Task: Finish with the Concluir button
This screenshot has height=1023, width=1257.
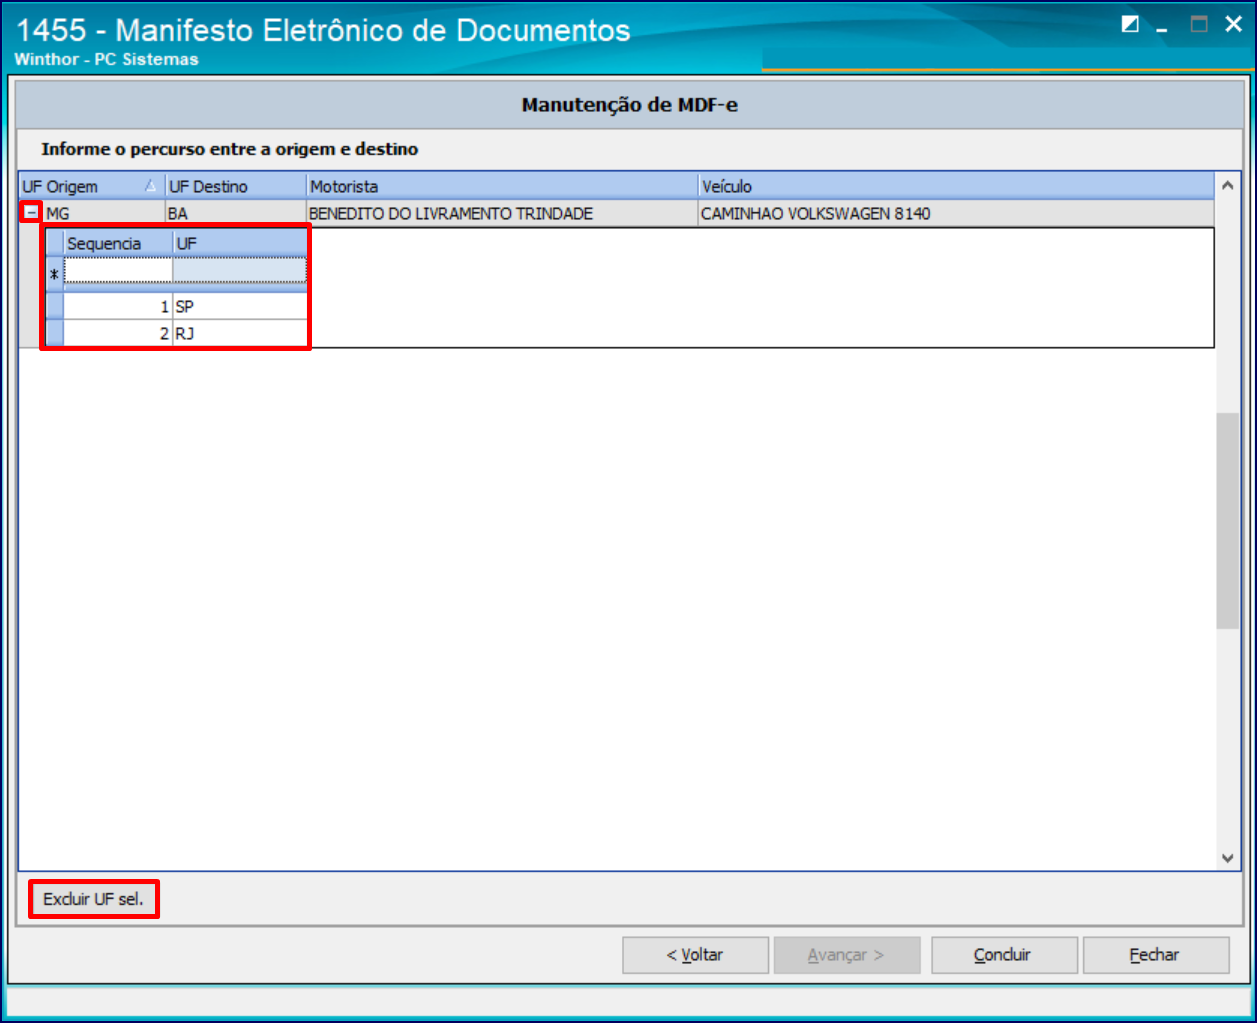Action: coord(1004,955)
